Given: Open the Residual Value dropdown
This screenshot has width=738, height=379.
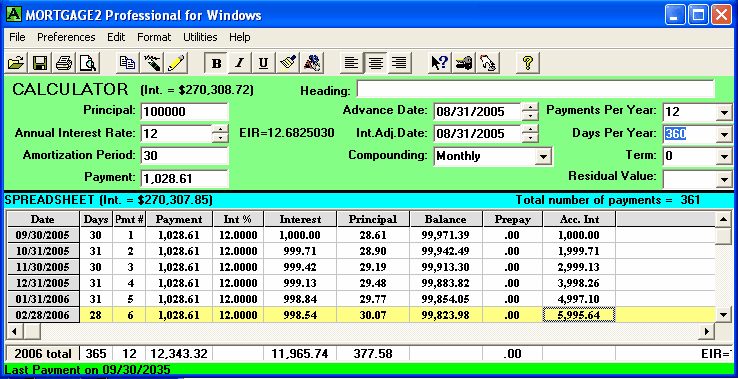Looking at the screenshot, I should [x=723, y=178].
